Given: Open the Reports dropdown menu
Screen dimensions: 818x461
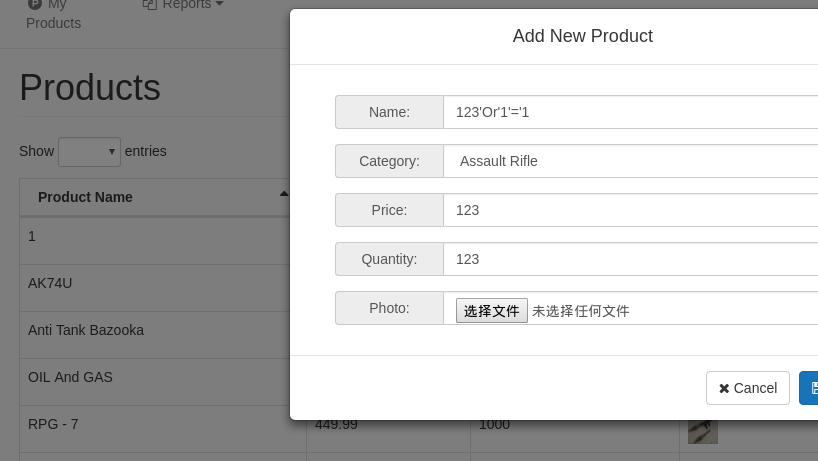Looking at the screenshot, I should pyautogui.click(x=186, y=5).
